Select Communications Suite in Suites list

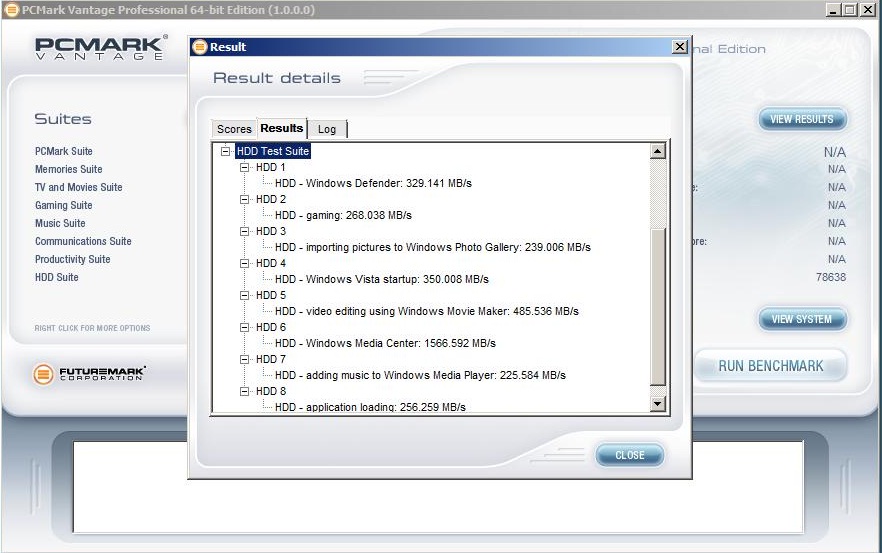83,241
